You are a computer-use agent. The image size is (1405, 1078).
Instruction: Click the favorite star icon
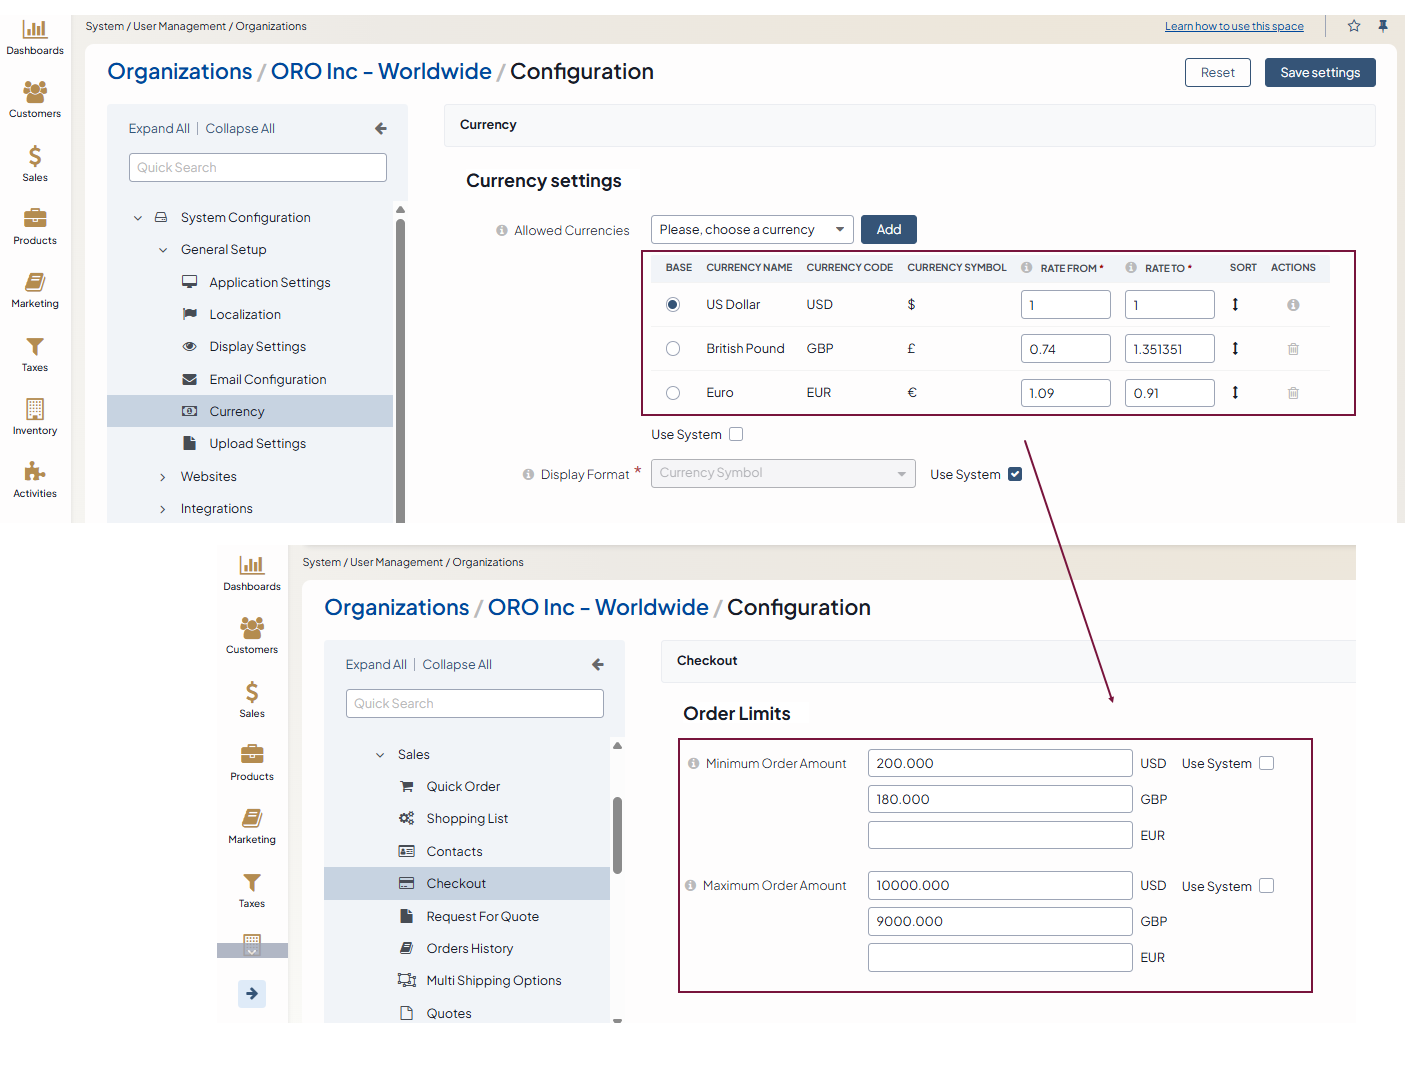[x=1354, y=26]
